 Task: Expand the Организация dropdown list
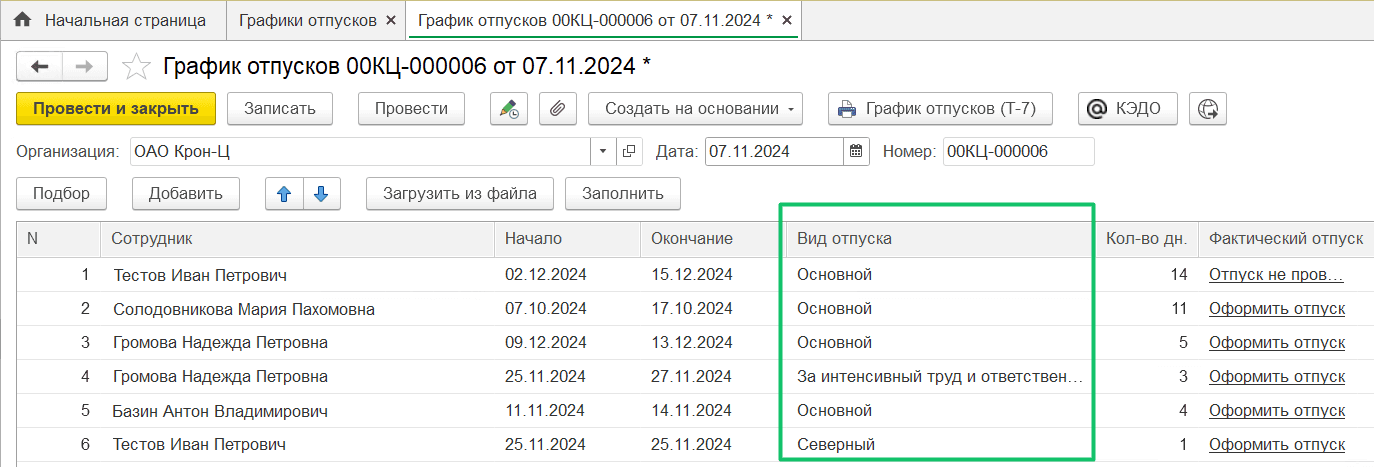604,152
